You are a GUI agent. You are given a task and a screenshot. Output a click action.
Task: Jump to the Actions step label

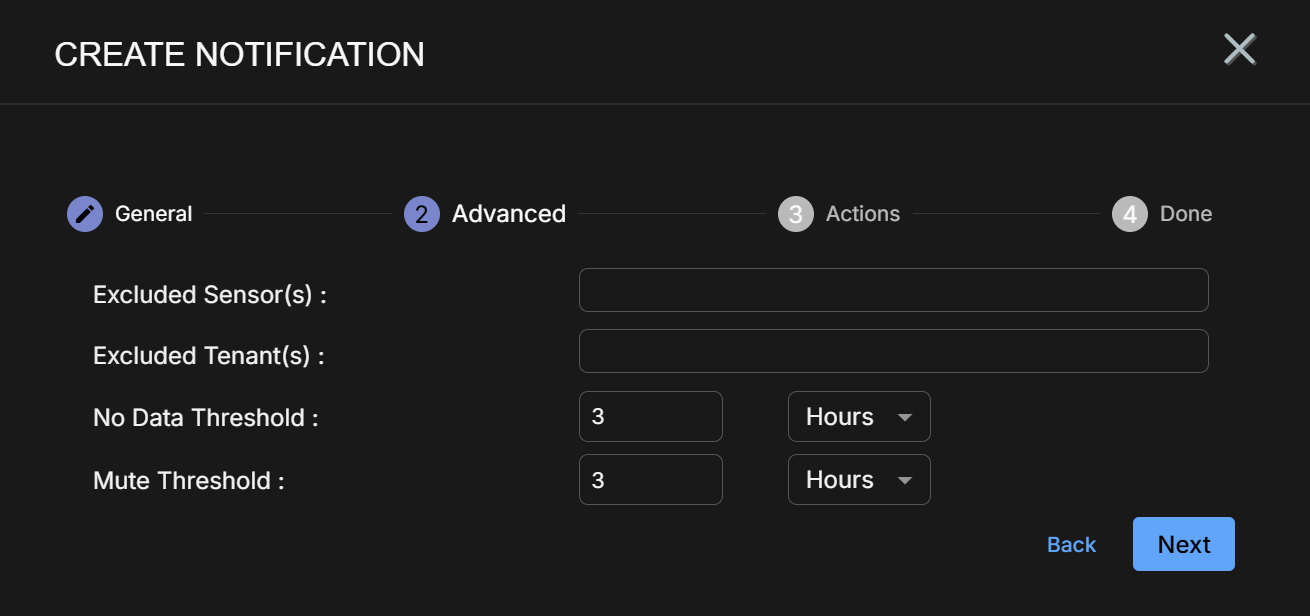click(x=862, y=214)
